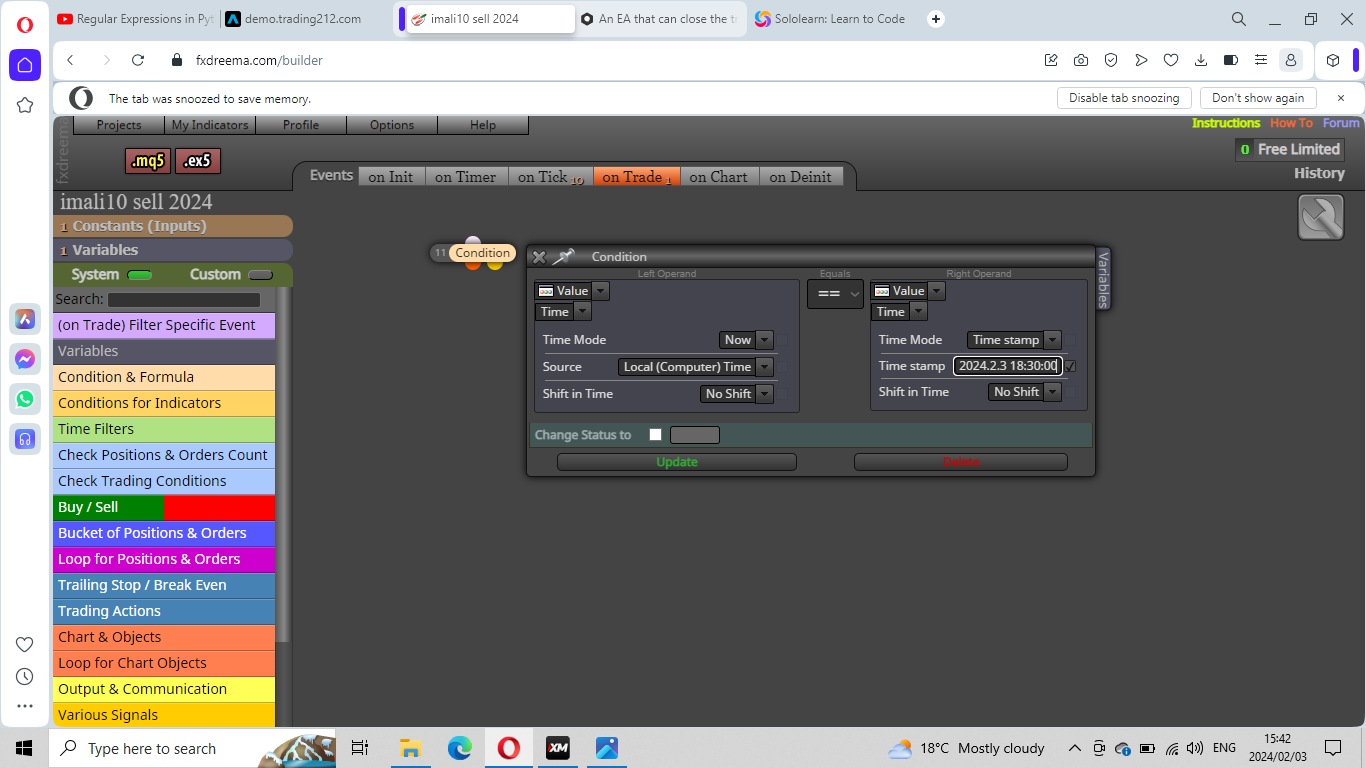Viewport: 1366px width, 768px height.
Task: Tick the Change Status to checkbox
Action: point(656,434)
